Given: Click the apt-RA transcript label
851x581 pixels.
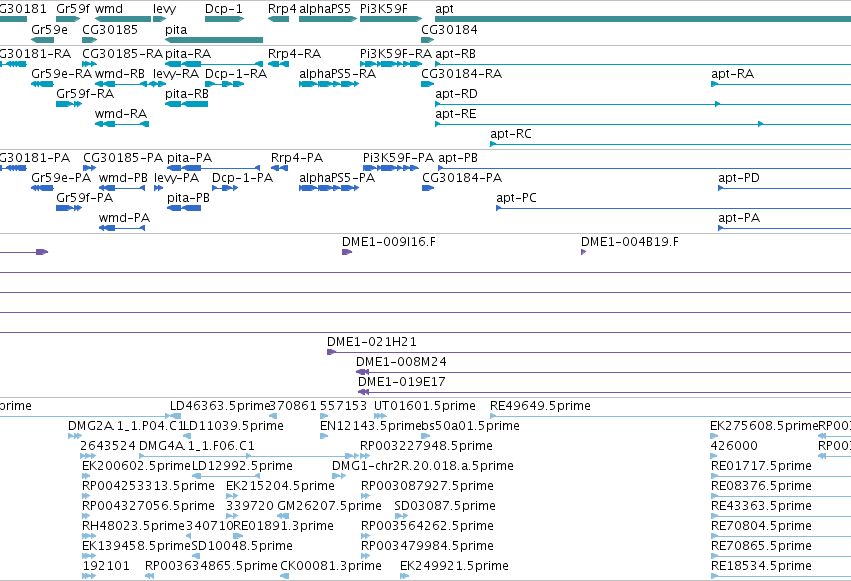Looking at the screenshot, I should click(x=733, y=73).
